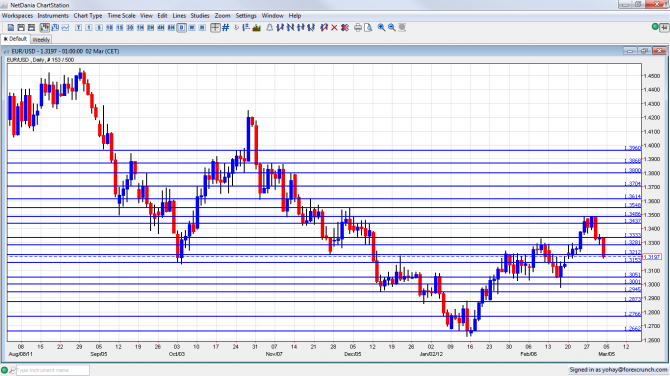Select the line chart type icon
Screen dimensions: 670x376
[65, 28]
